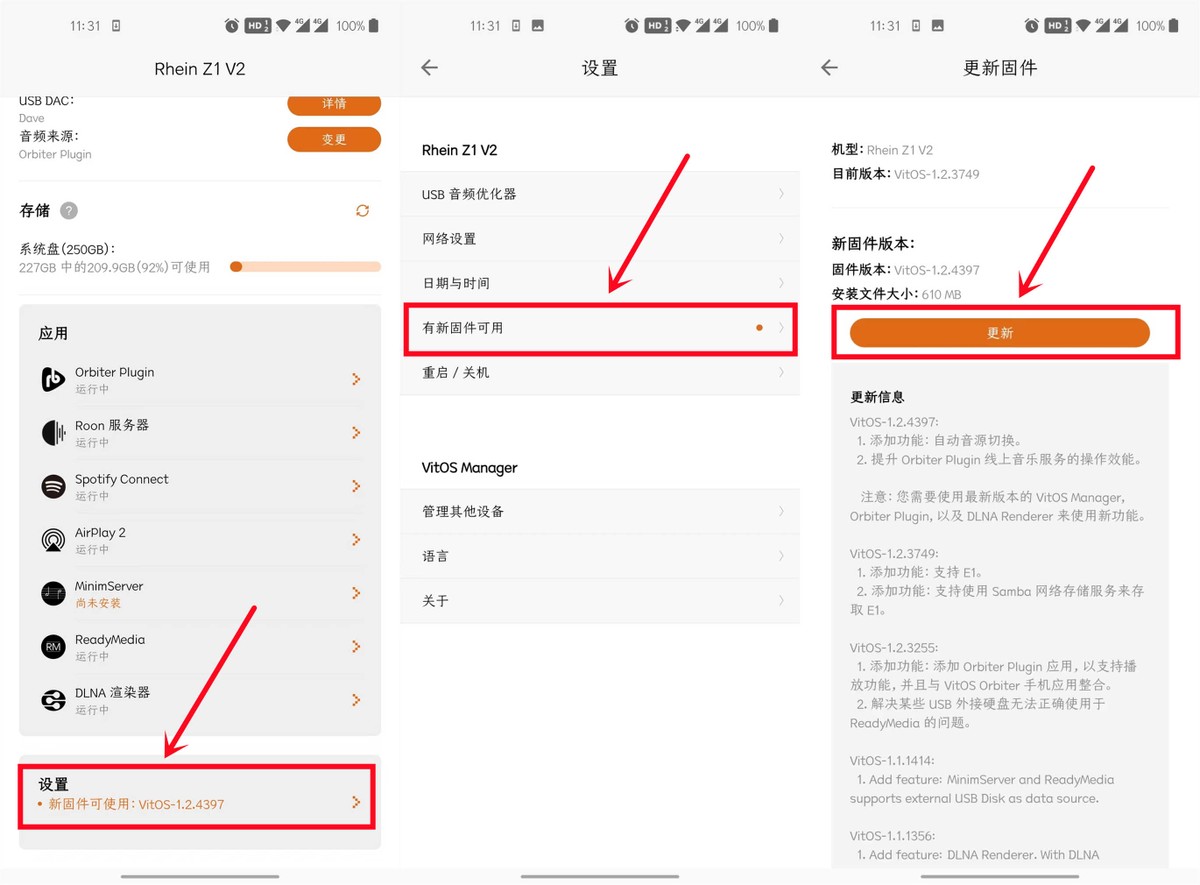Expand the ReadyMedia row arrow
This screenshot has width=1200, height=885.
point(356,647)
